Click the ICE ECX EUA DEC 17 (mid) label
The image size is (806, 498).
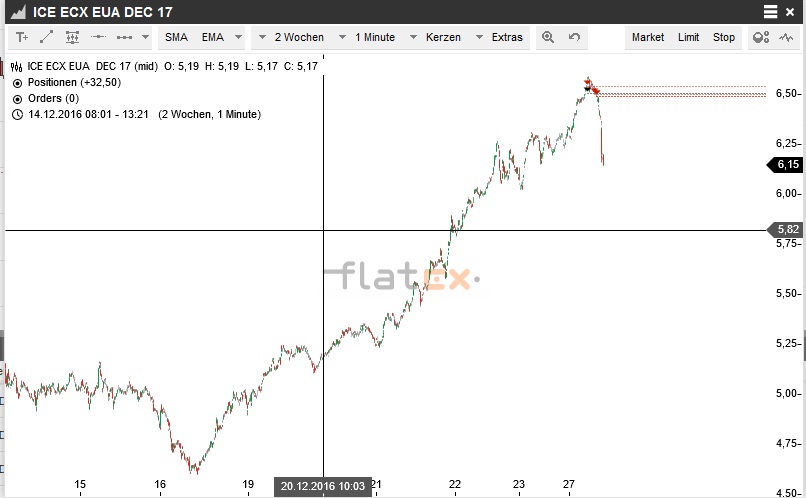[93, 66]
